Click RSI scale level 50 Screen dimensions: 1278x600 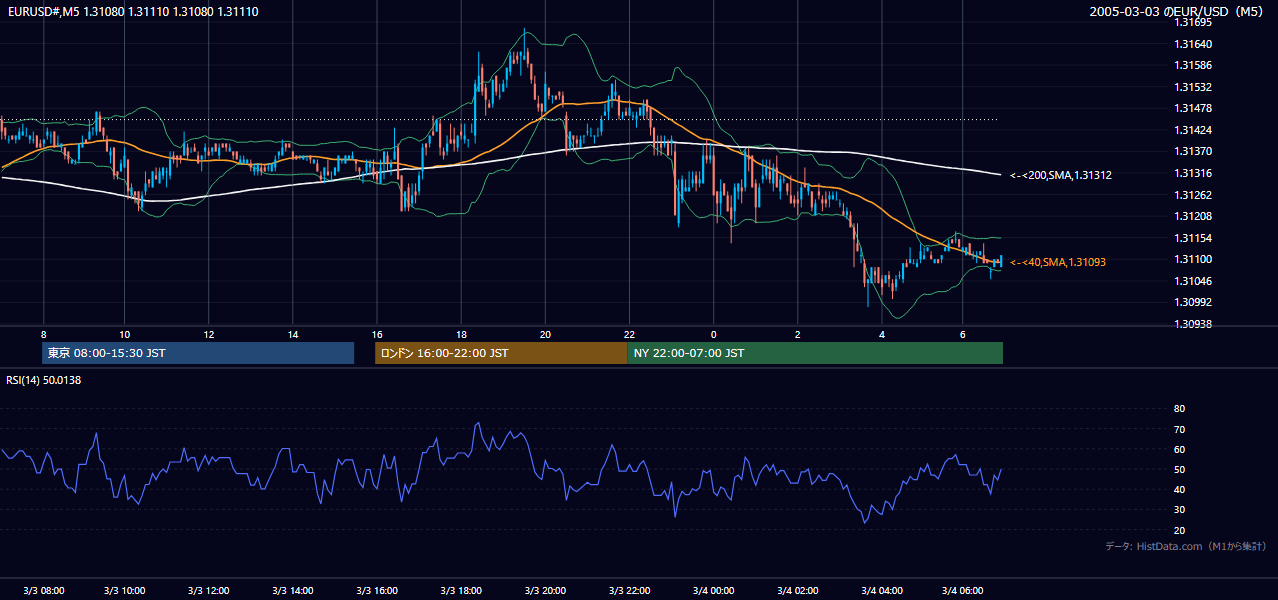click(x=1179, y=469)
